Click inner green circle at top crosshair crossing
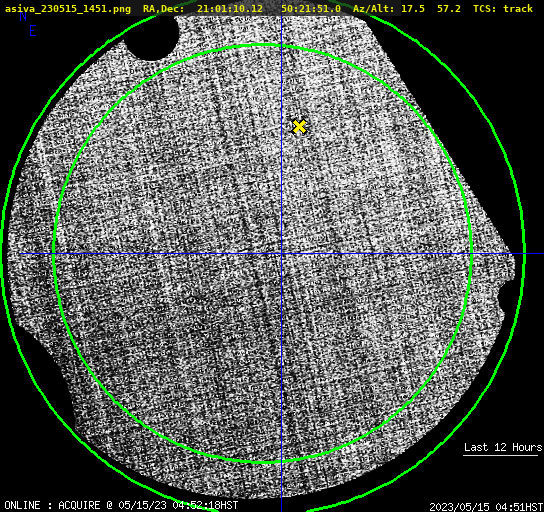Screen dimensions: 544x512 [281, 45]
